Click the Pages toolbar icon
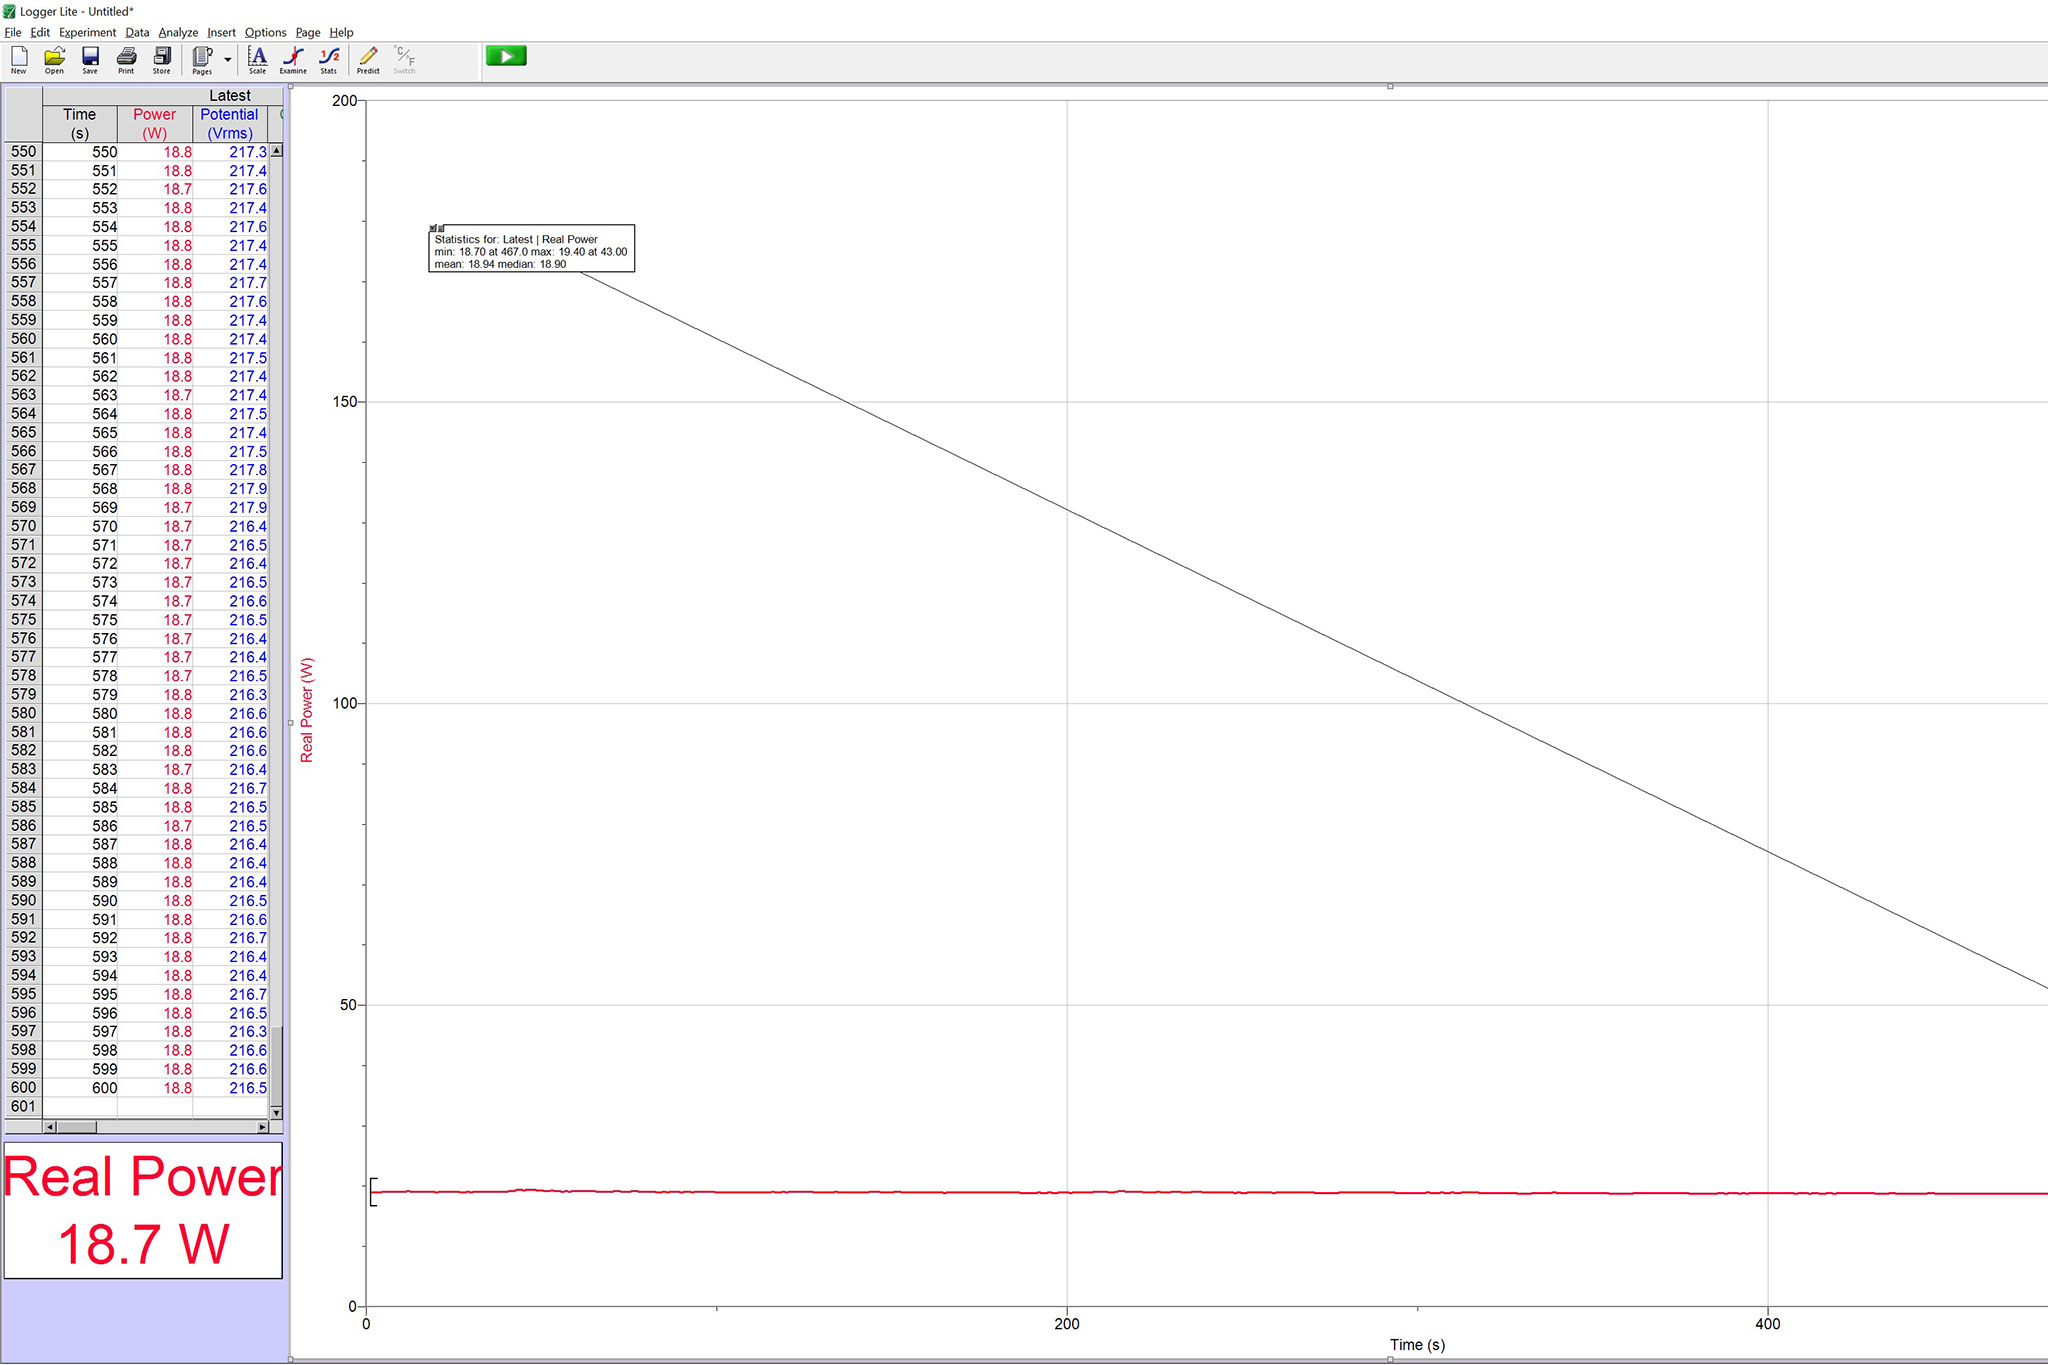 [x=202, y=60]
